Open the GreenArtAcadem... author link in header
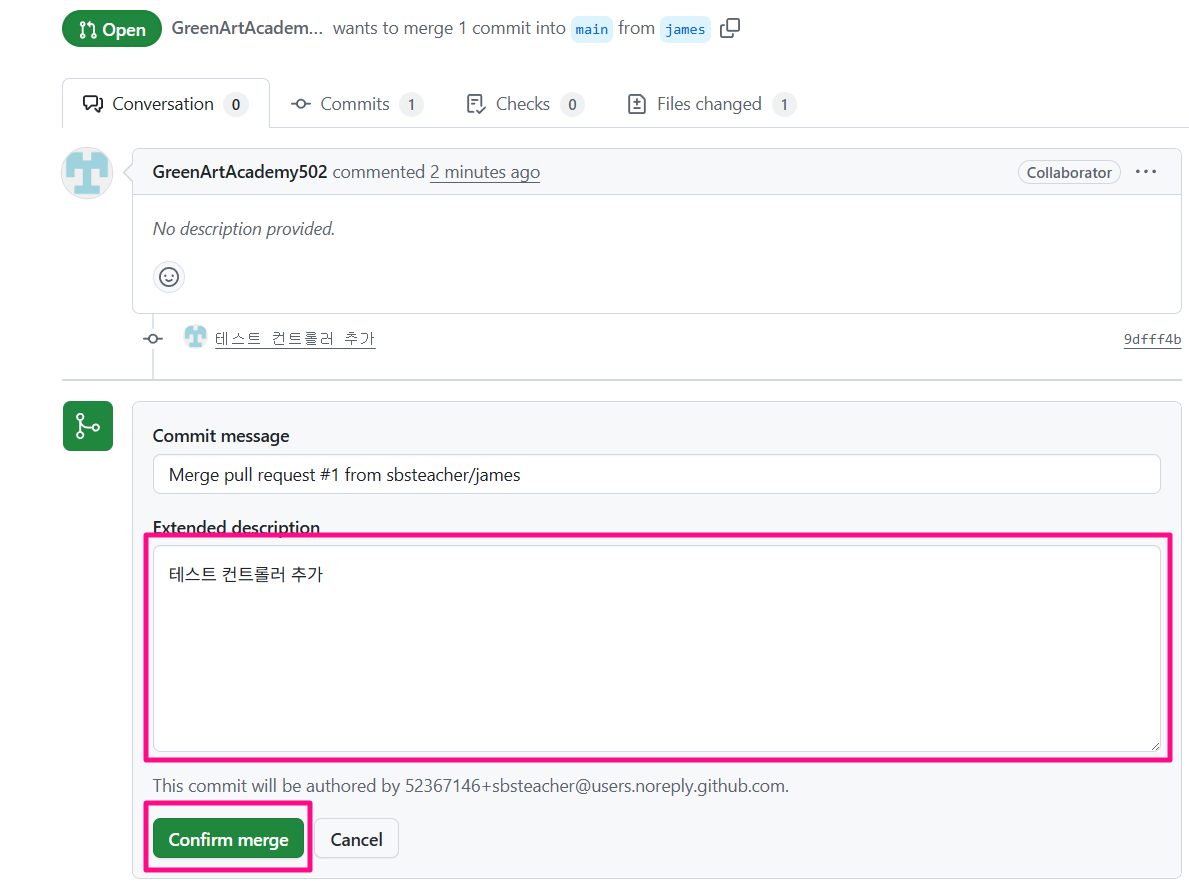This screenshot has height=886, width=1189. 247,28
